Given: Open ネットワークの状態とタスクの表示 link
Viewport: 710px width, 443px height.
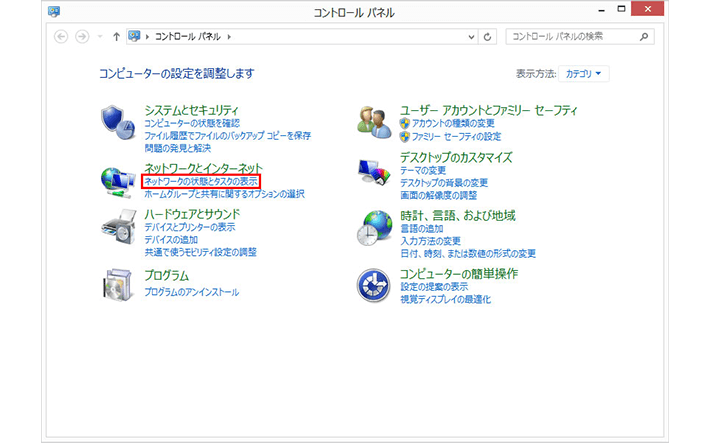Looking at the screenshot, I should [200, 181].
